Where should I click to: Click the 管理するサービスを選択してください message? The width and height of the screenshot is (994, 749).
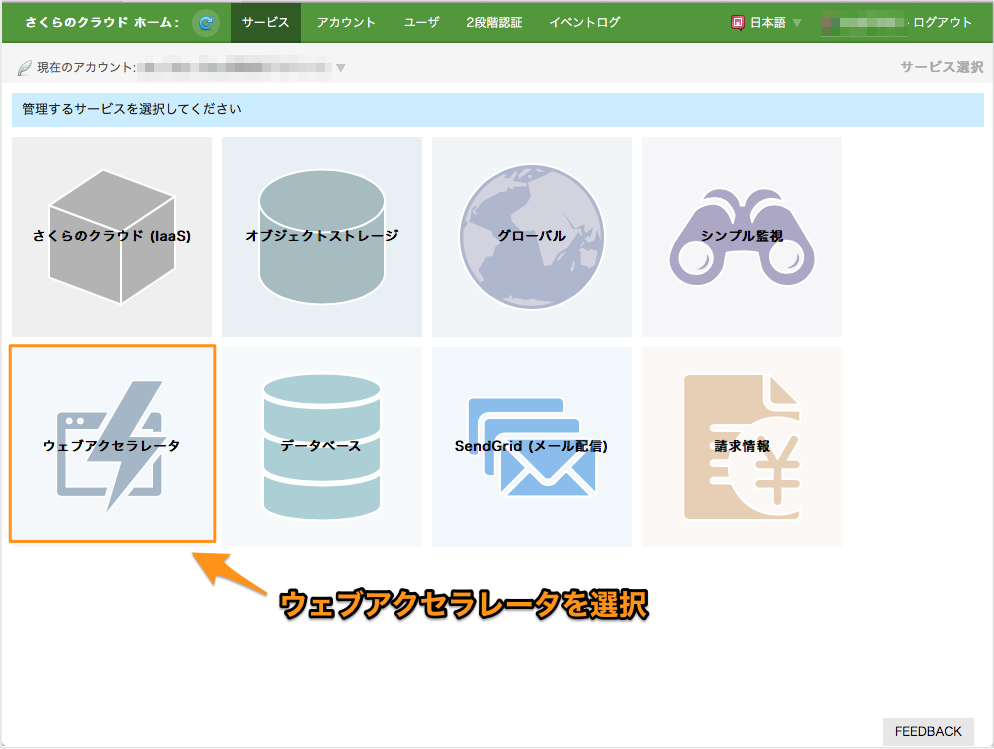(132, 109)
